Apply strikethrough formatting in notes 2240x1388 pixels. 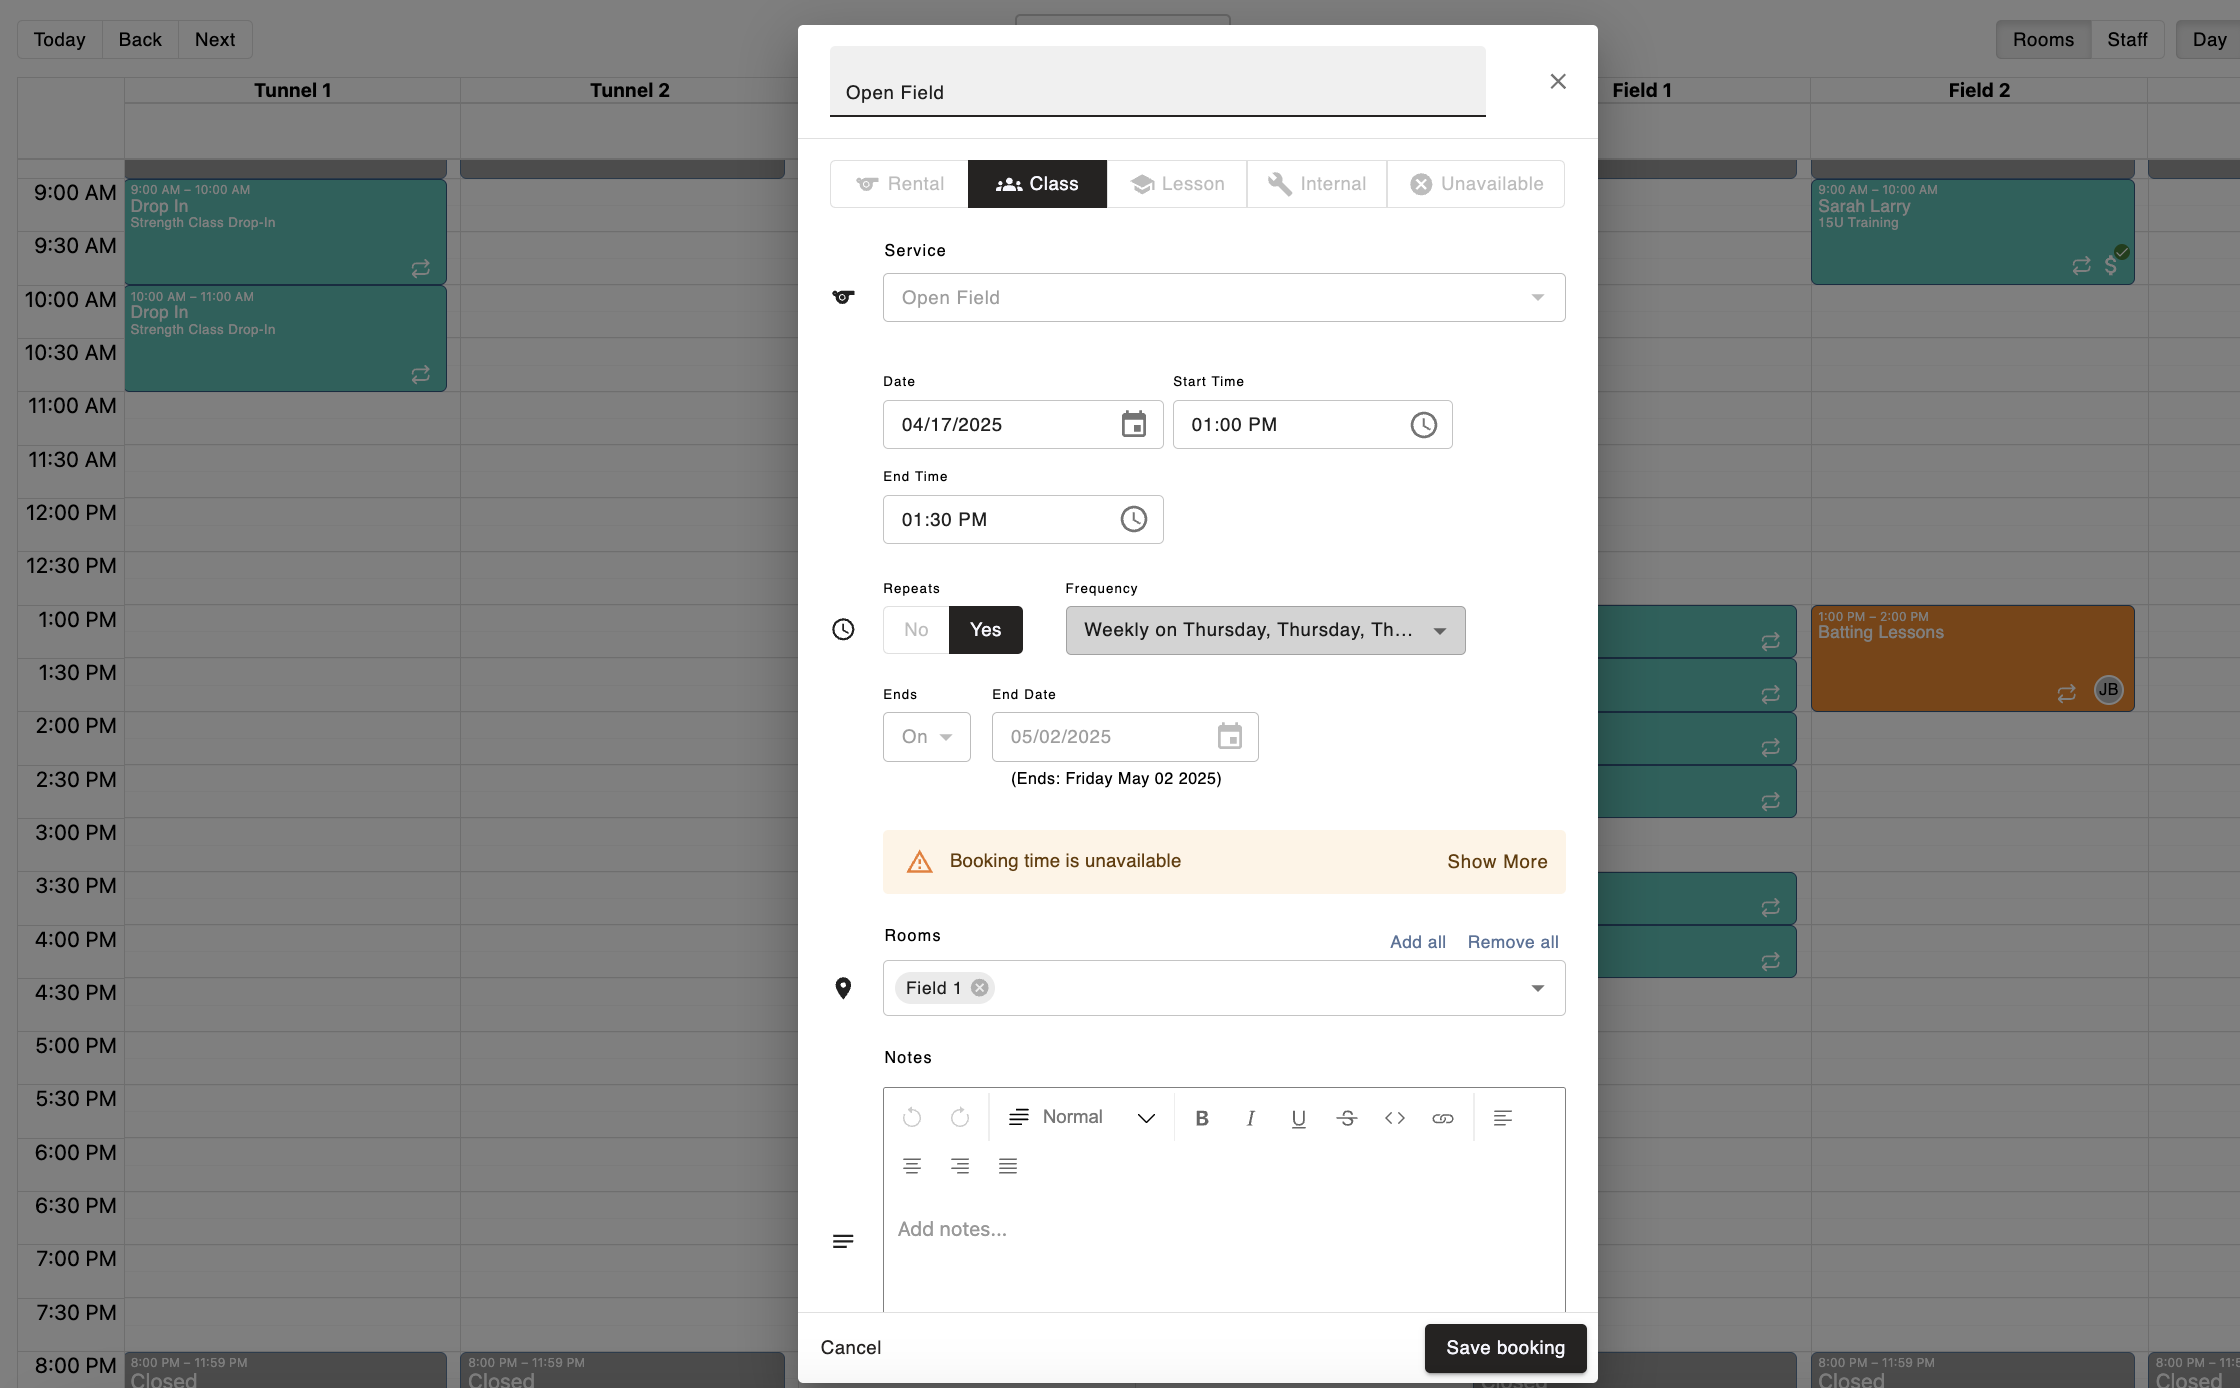1346,1118
